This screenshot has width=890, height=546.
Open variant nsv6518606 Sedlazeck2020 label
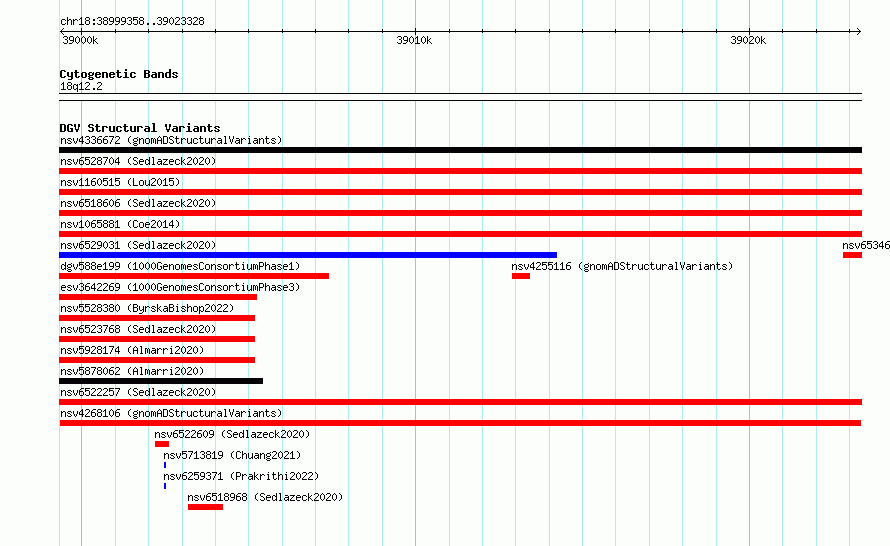click(138, 203)
